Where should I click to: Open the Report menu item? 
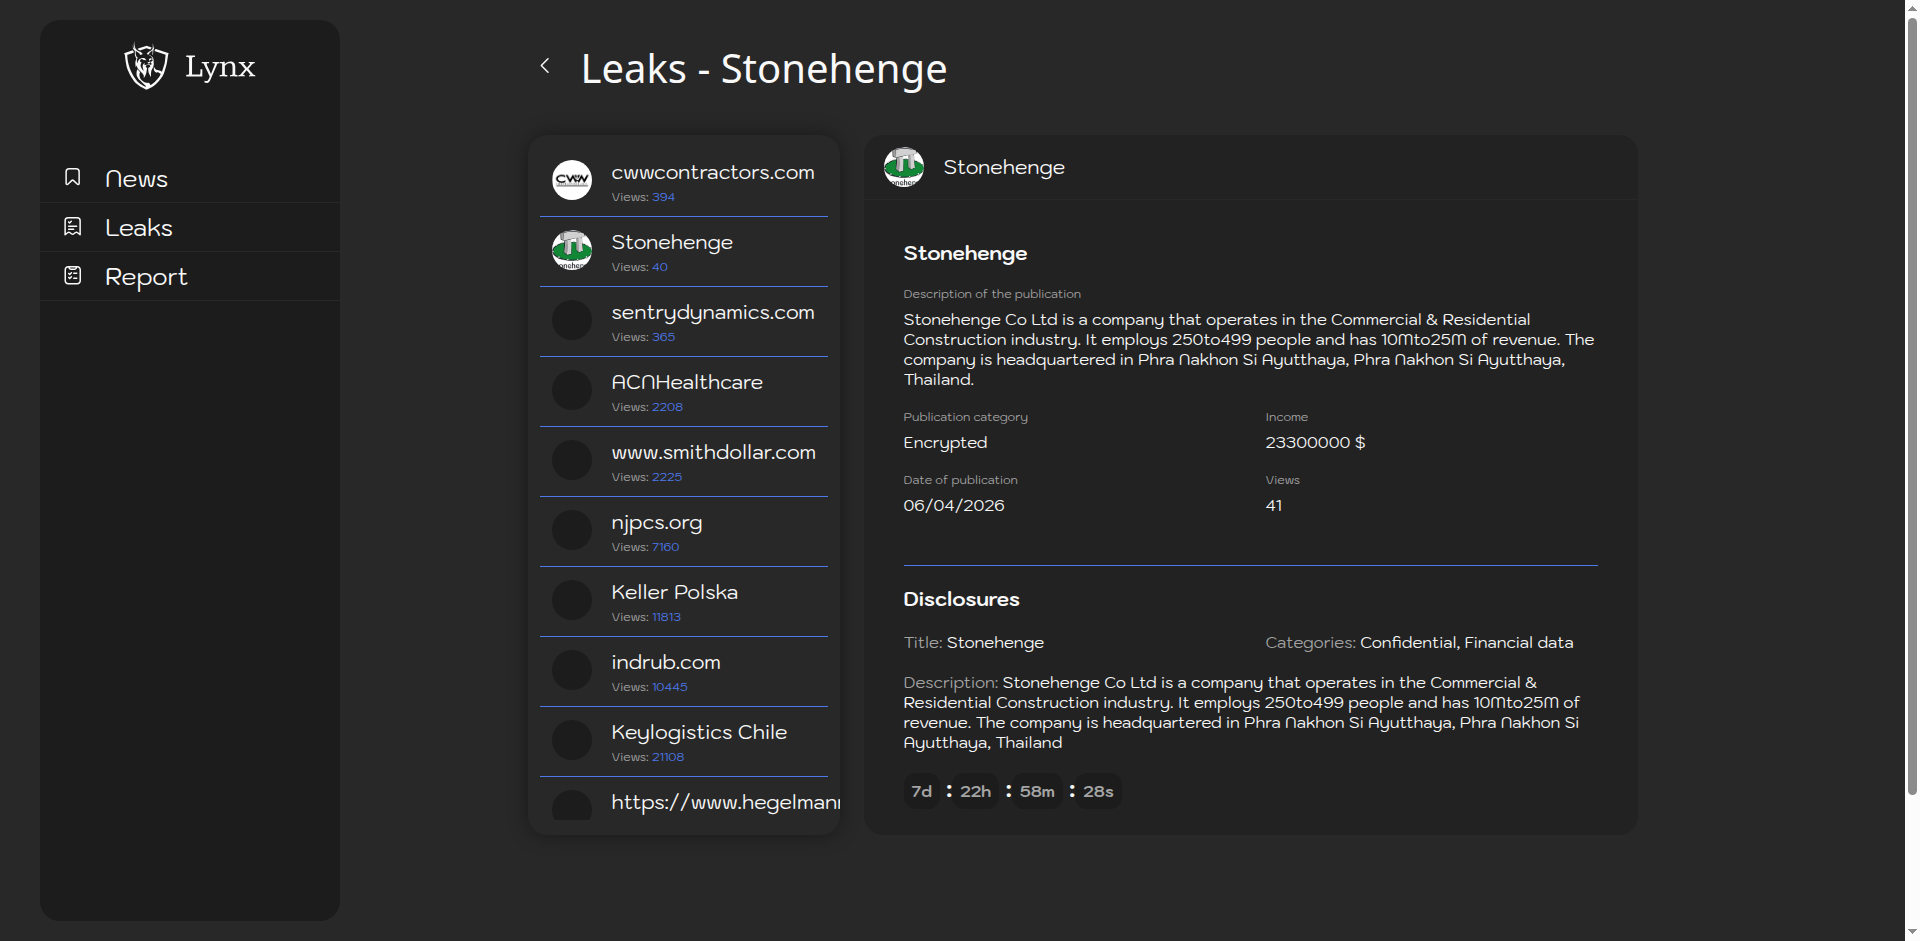point(190,276)
